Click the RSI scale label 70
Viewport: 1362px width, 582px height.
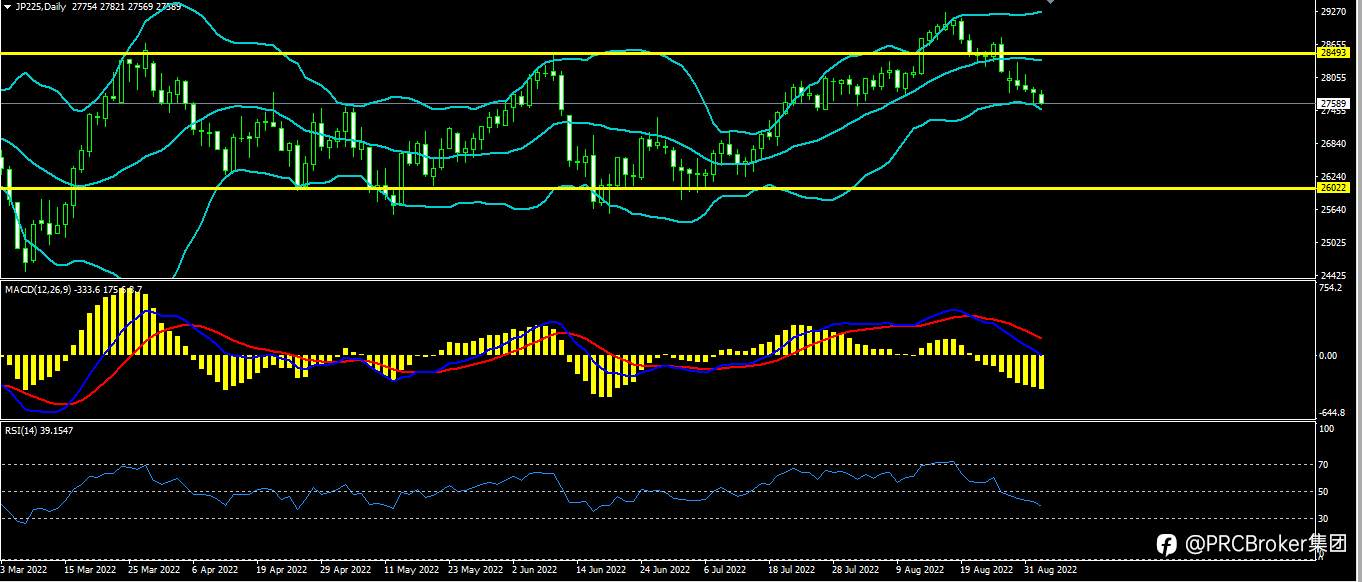1325,465
